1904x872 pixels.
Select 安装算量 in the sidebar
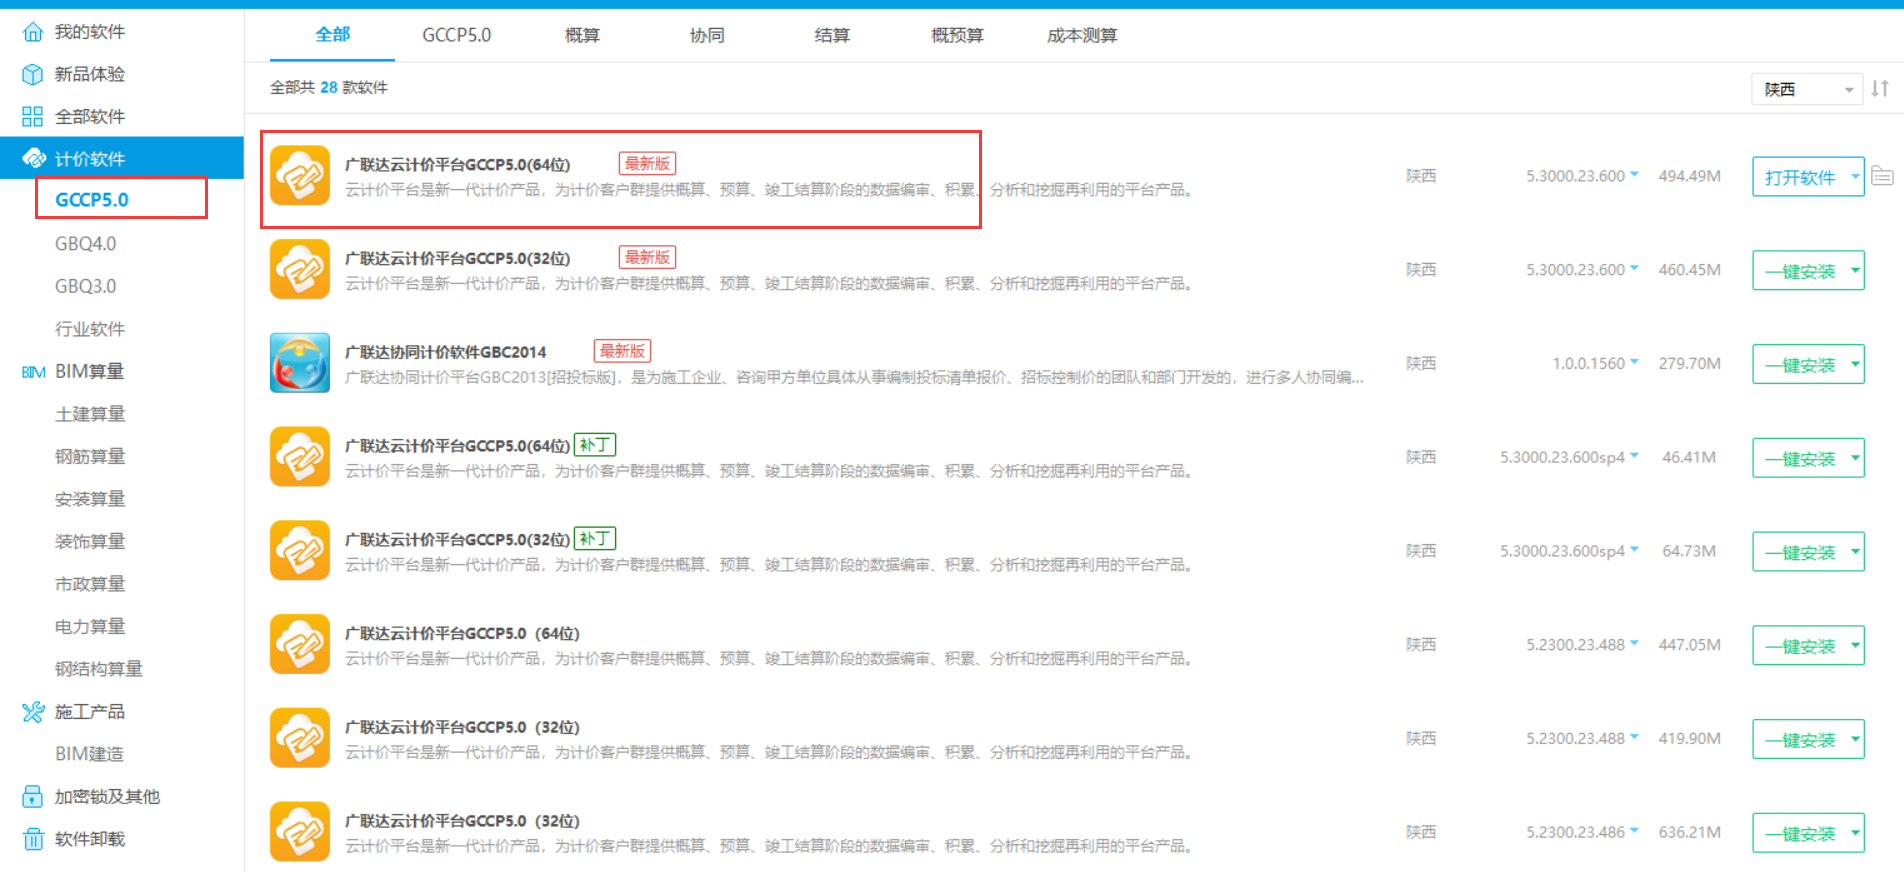[x=90, y=499]
